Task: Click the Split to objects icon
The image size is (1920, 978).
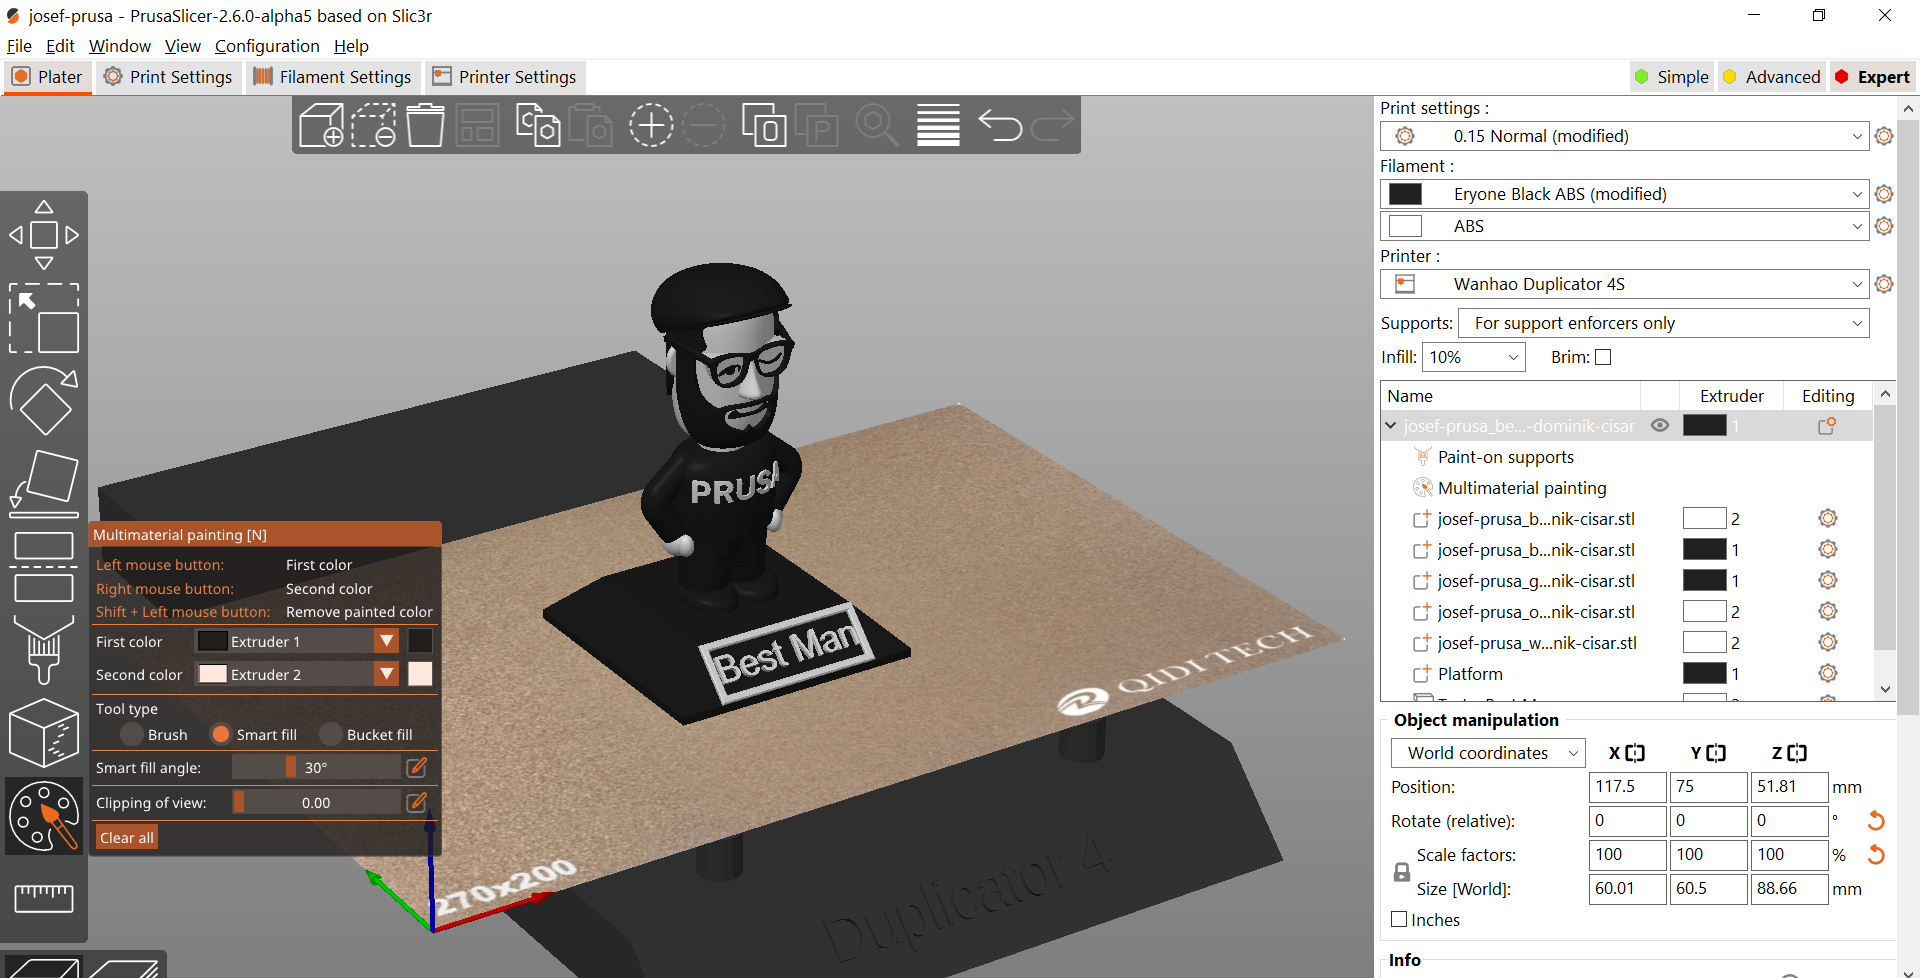Action: [764, 126]
